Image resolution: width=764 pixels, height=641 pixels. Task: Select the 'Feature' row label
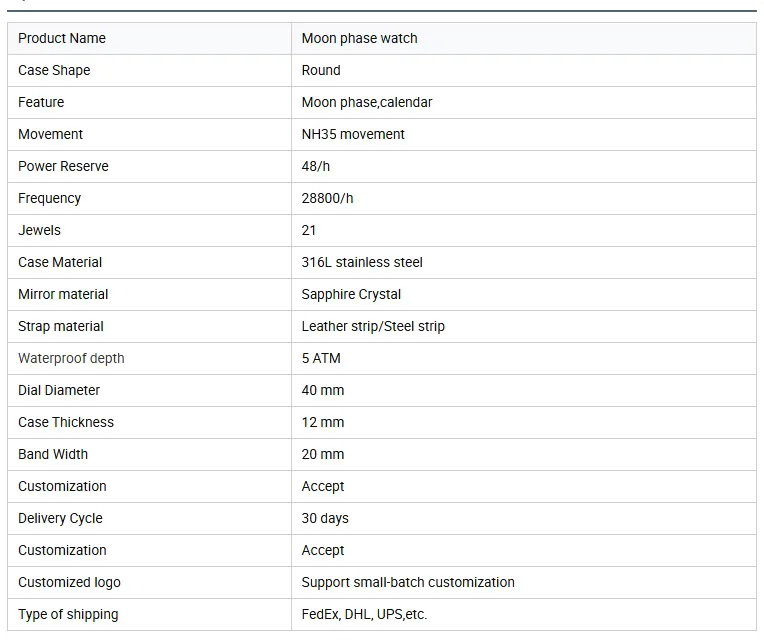click(x=41, y=102)
